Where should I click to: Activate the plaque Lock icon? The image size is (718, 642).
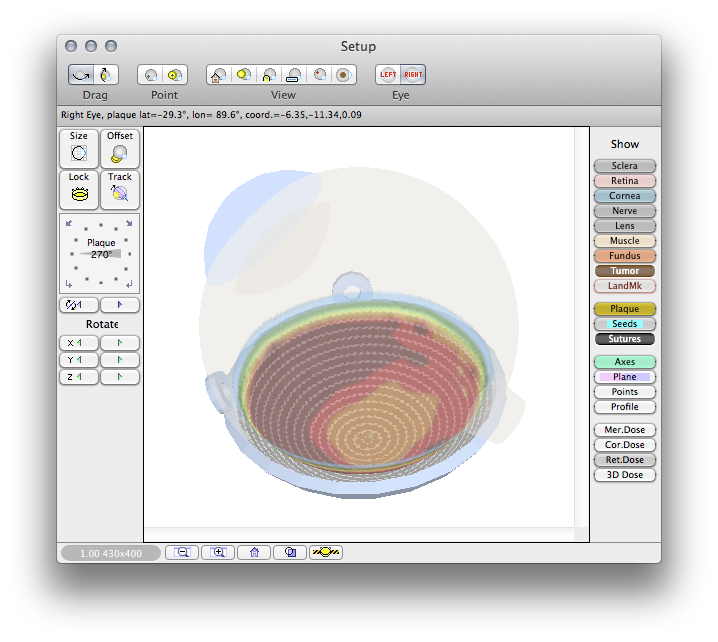pyautogui.click(x=79, y=190)
